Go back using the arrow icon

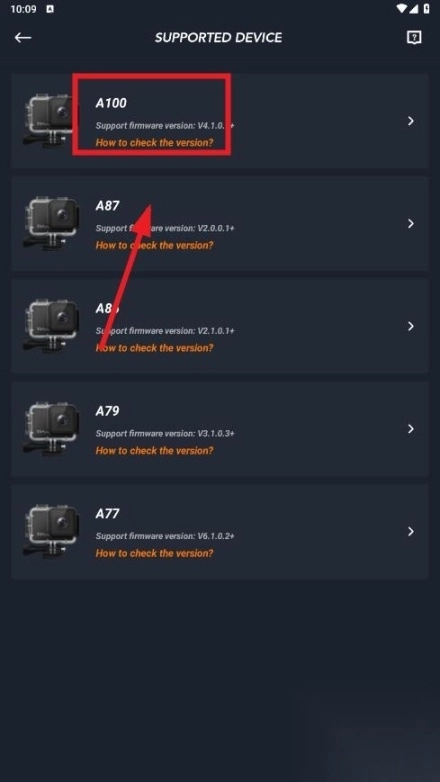pos(23,37)
